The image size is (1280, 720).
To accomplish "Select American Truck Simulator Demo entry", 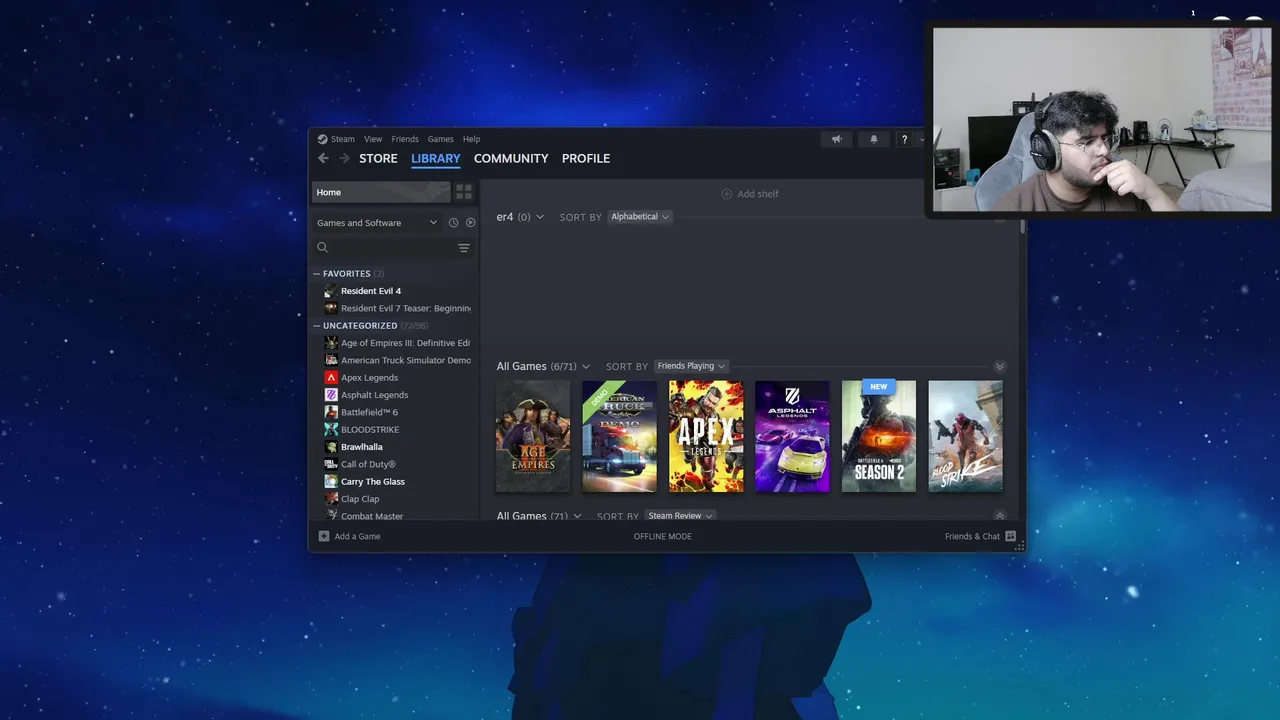I will [x=406, y=360].
